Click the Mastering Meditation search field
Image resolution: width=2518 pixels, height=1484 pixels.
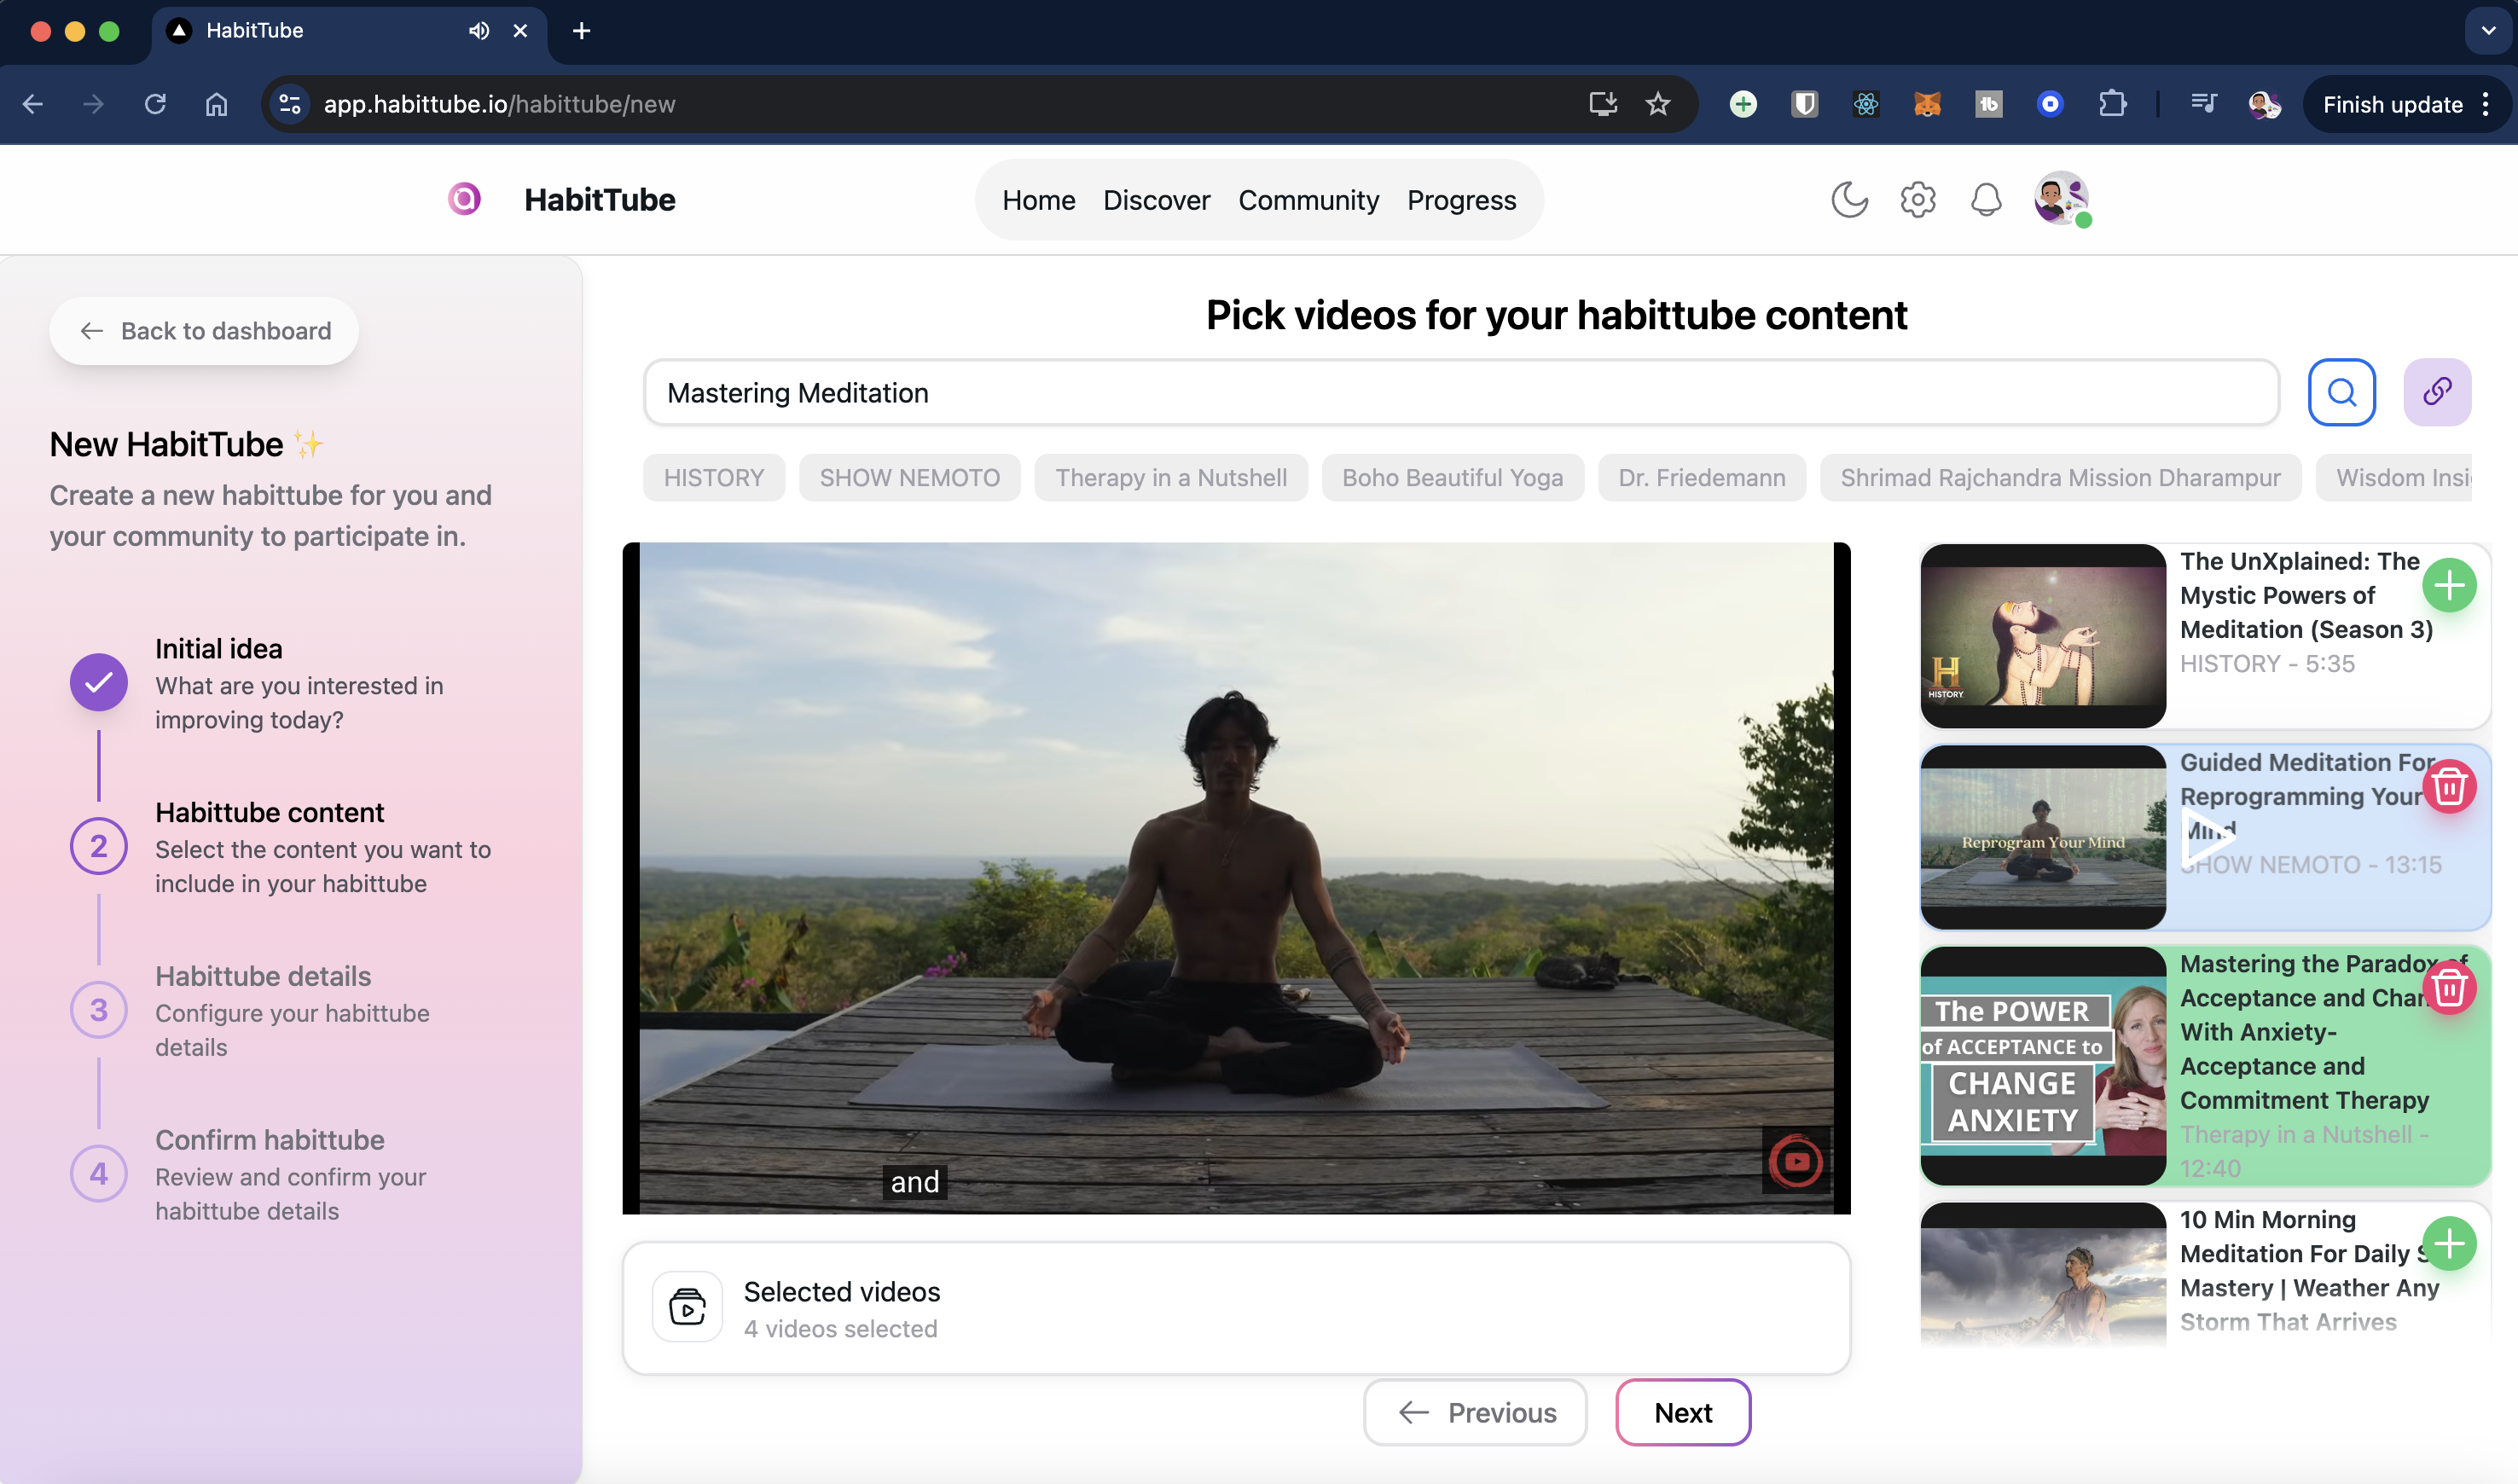1460,393
